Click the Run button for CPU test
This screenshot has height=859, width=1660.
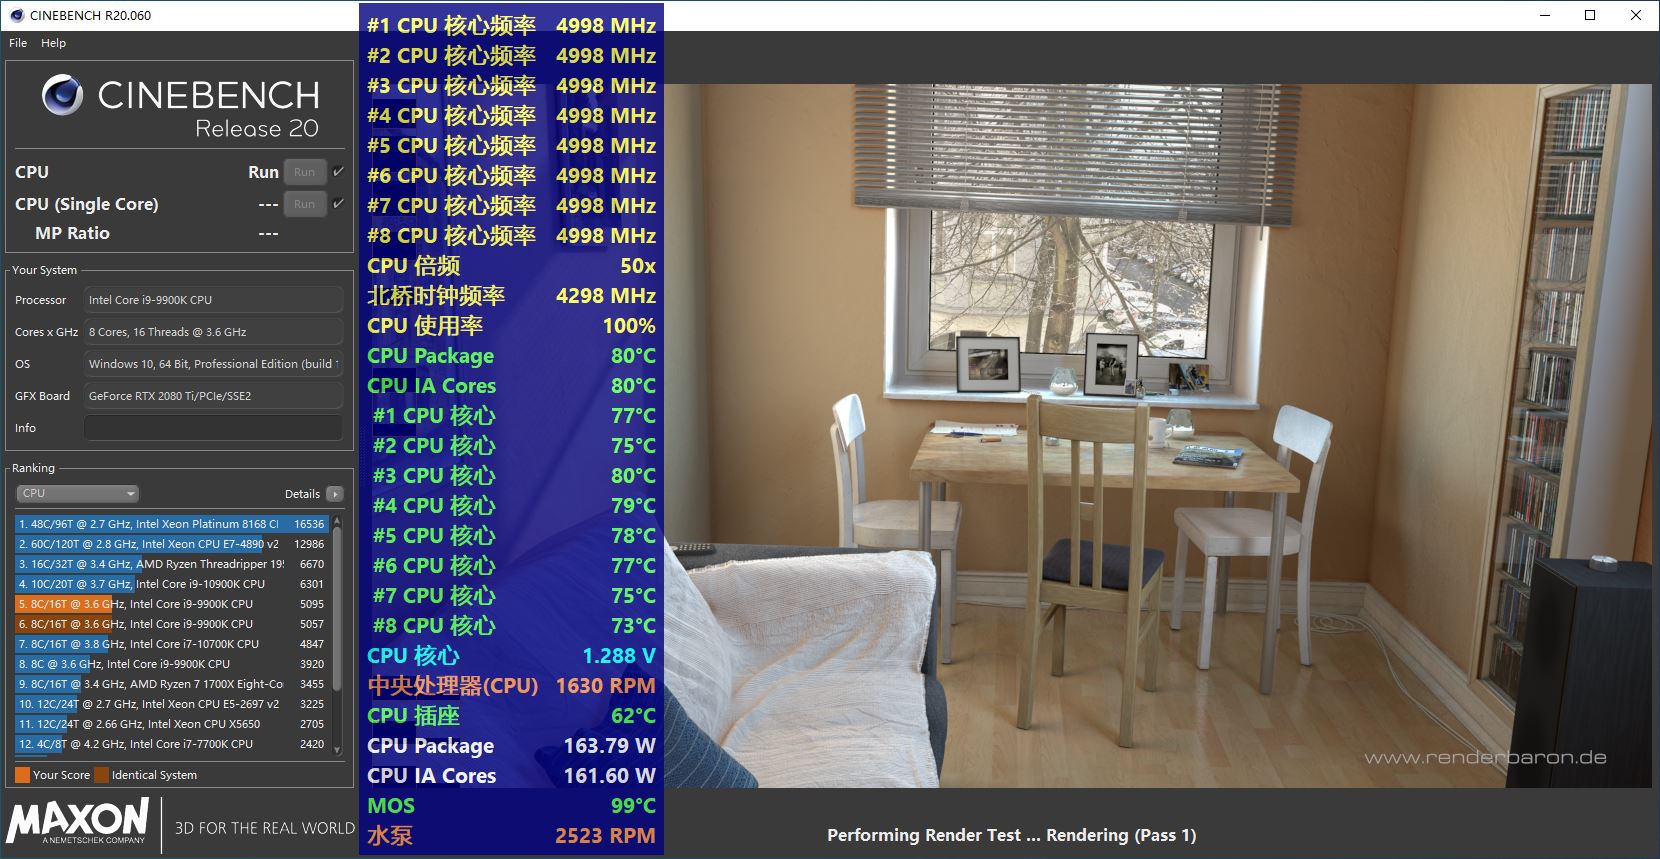tap(304, 172)
